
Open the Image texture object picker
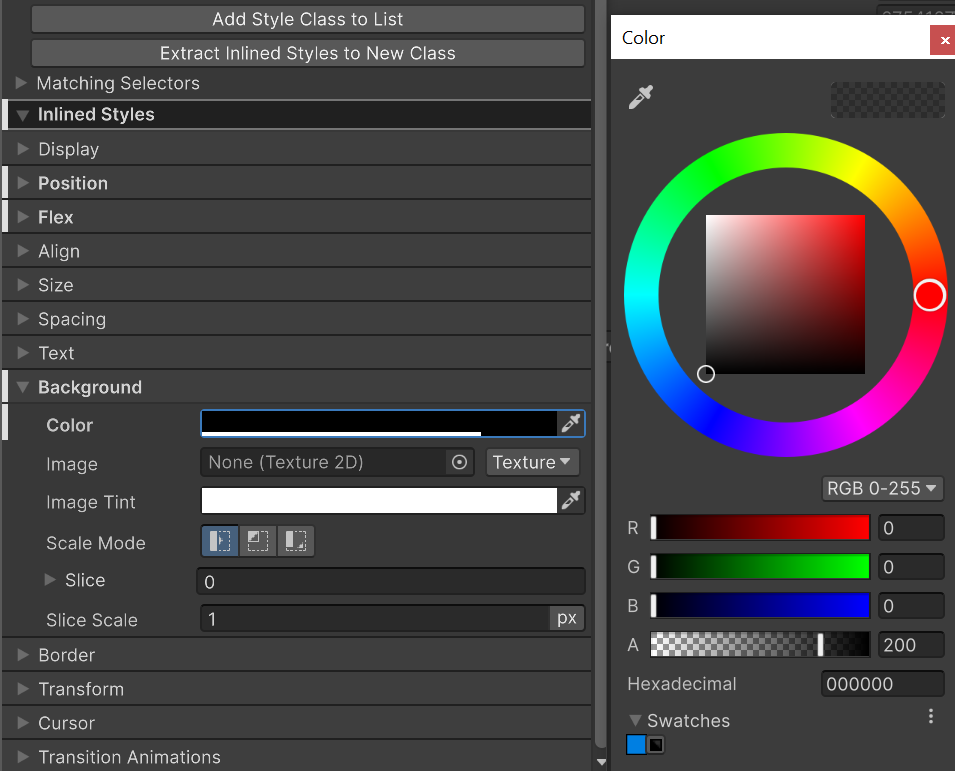click(459, 462)
